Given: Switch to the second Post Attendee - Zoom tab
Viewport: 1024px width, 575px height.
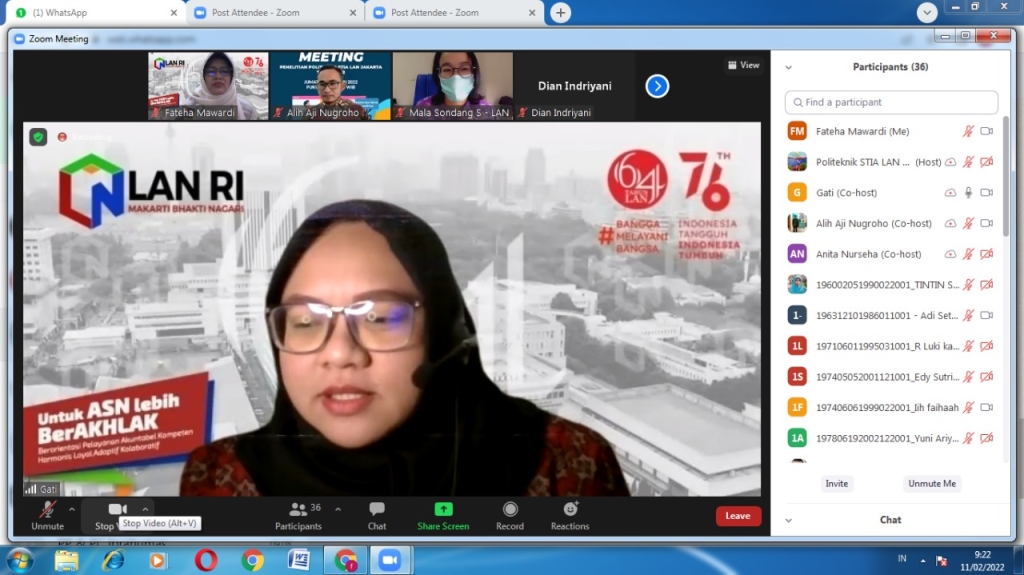Looking at the screenshot, I should pyautogui.click(x=454, y=12).
